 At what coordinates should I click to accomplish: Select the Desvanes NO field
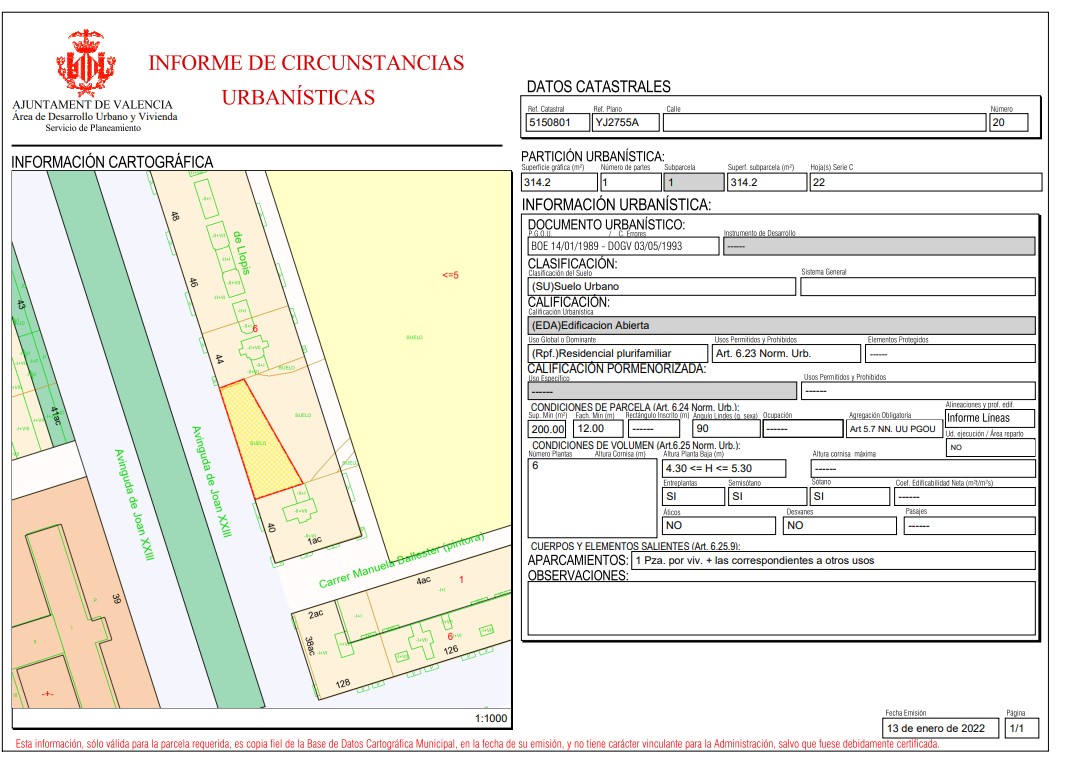839,526
